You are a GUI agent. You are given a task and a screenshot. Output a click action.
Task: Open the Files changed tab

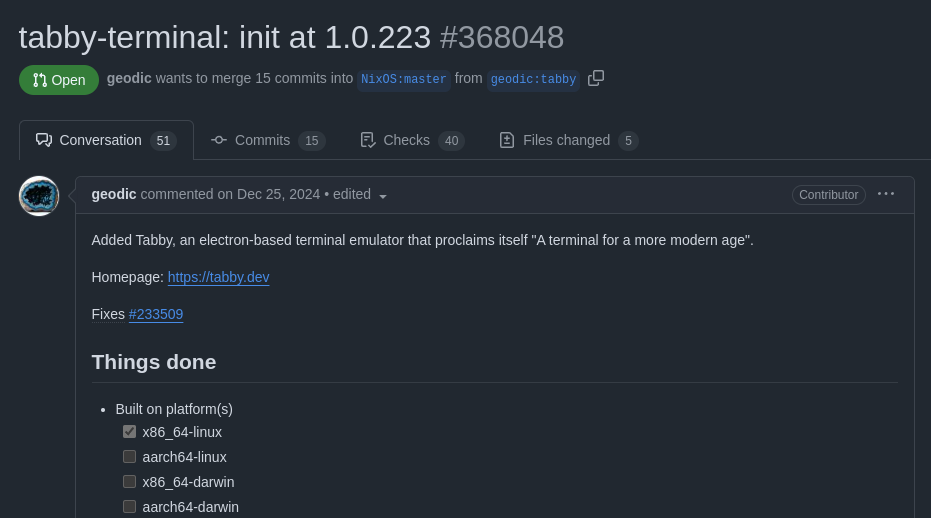pyautogui.click(x=569, y=140)
